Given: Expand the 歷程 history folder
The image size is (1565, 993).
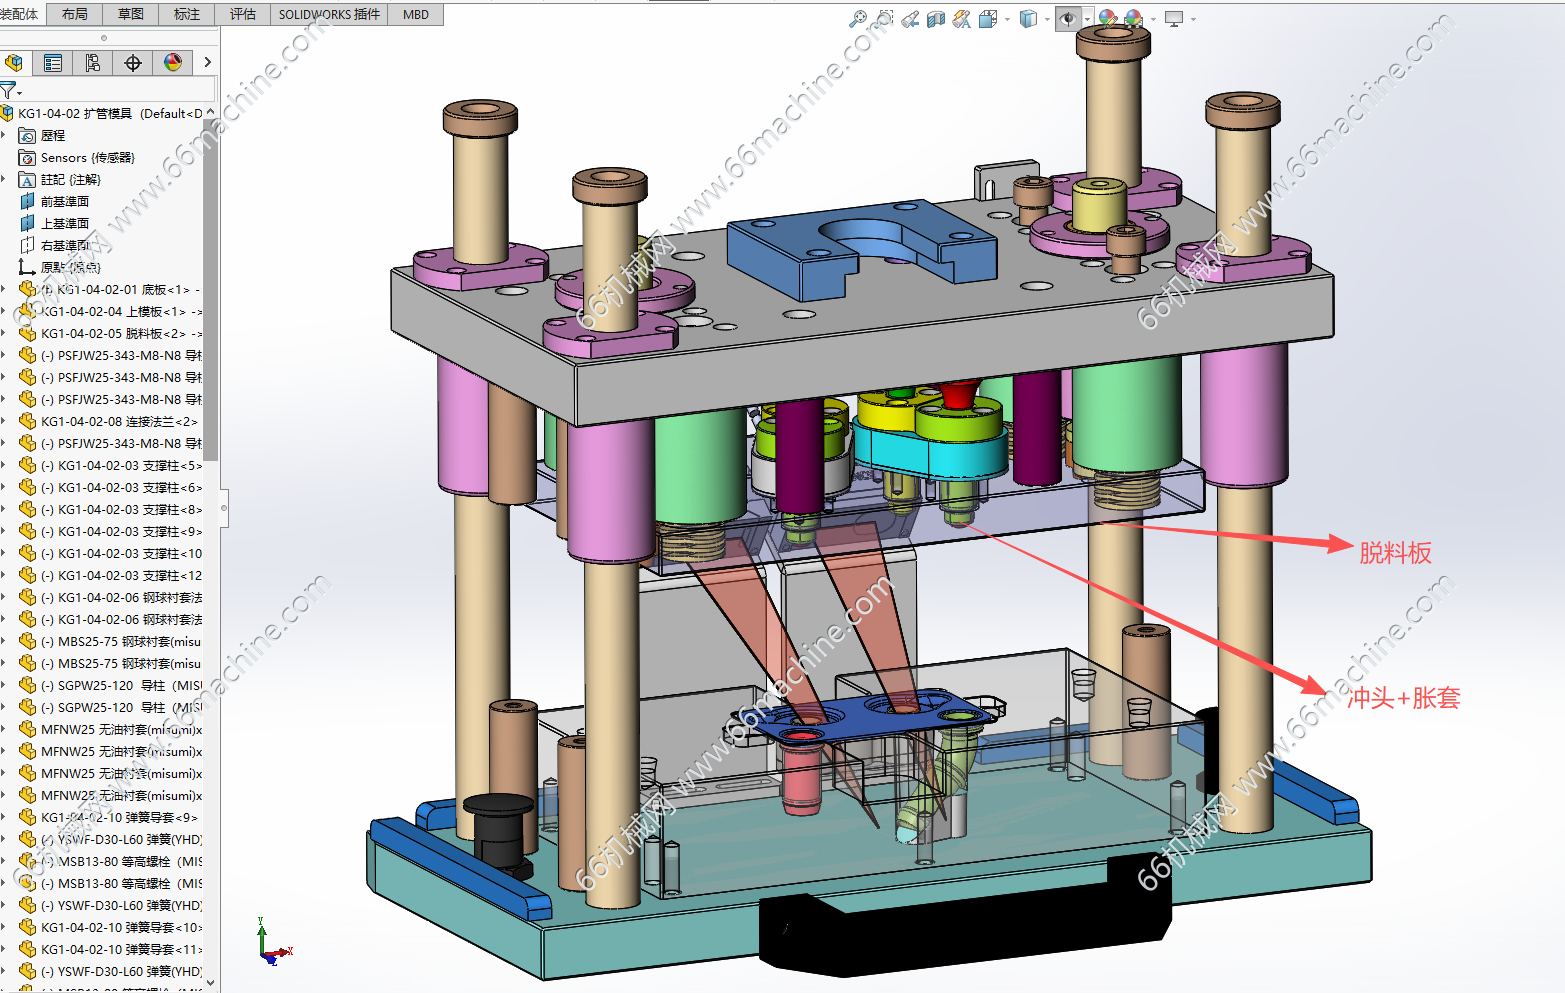Looking at the screenshot, I should [x=4, y=135].
